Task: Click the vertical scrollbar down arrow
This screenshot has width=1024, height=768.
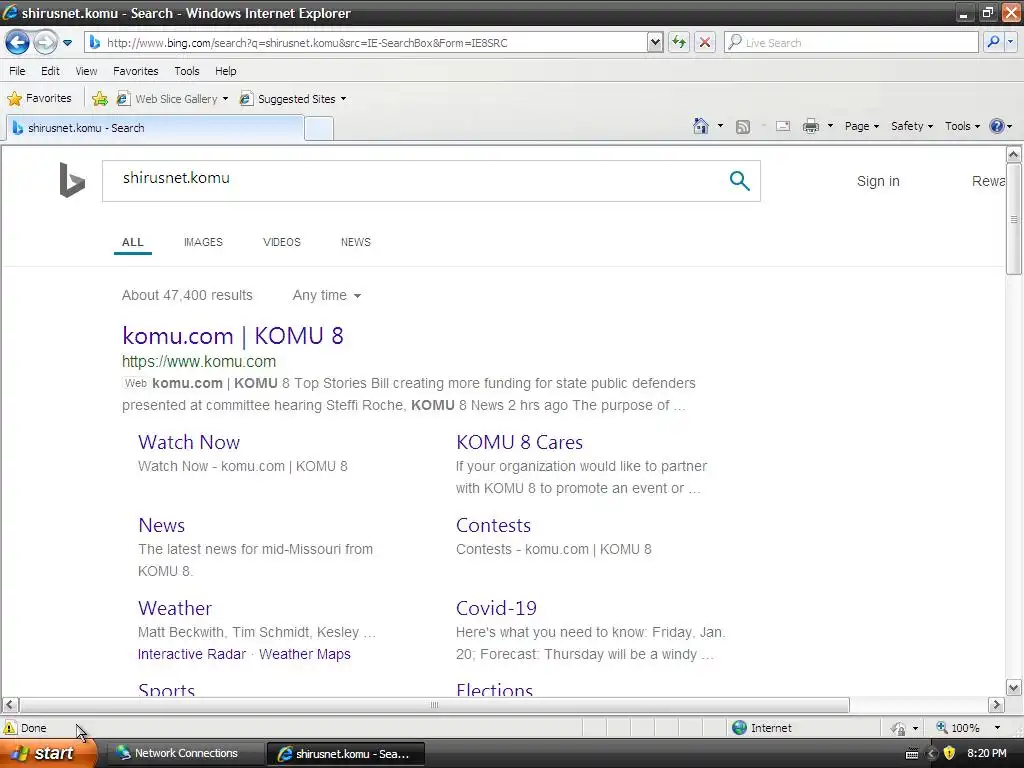Action: [1014, 687]
